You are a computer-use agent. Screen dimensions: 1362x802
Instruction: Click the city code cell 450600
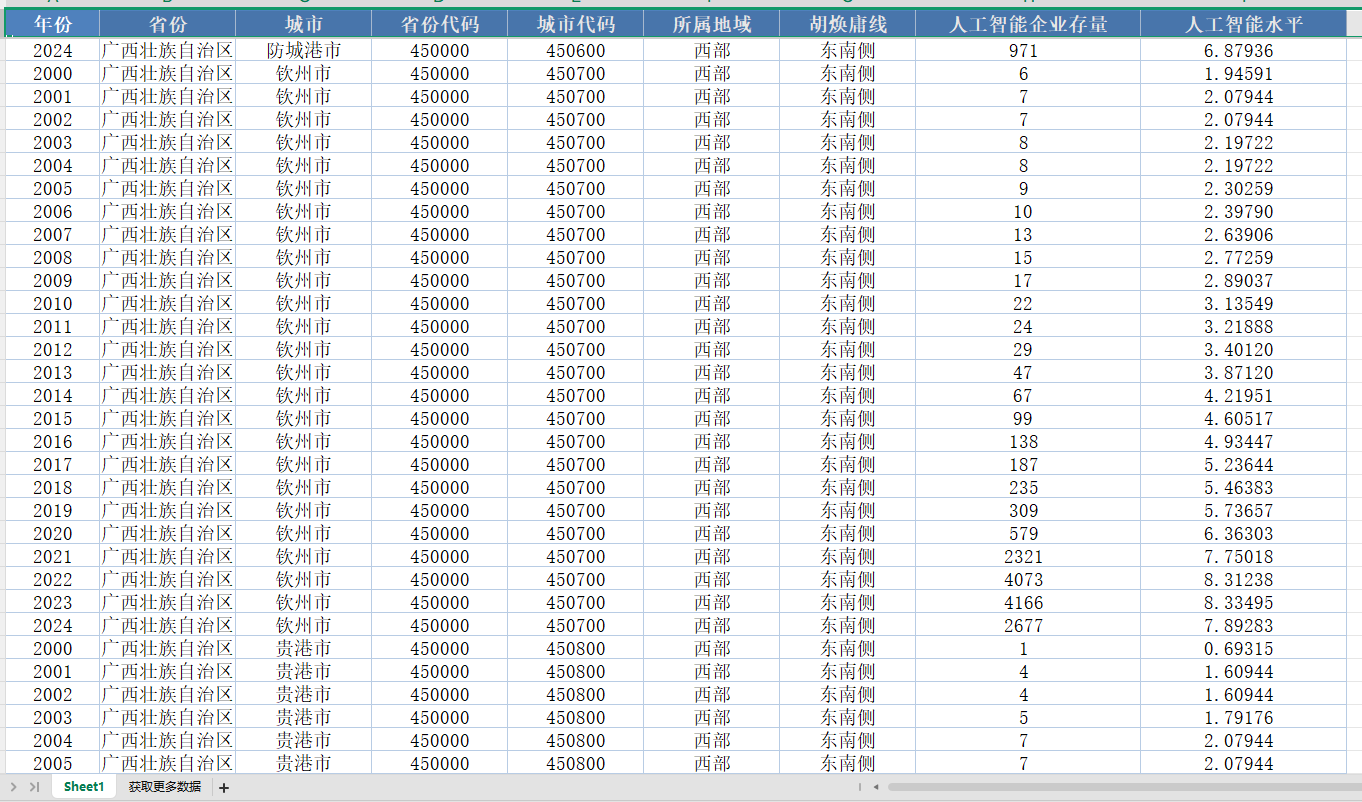(575, 50)
